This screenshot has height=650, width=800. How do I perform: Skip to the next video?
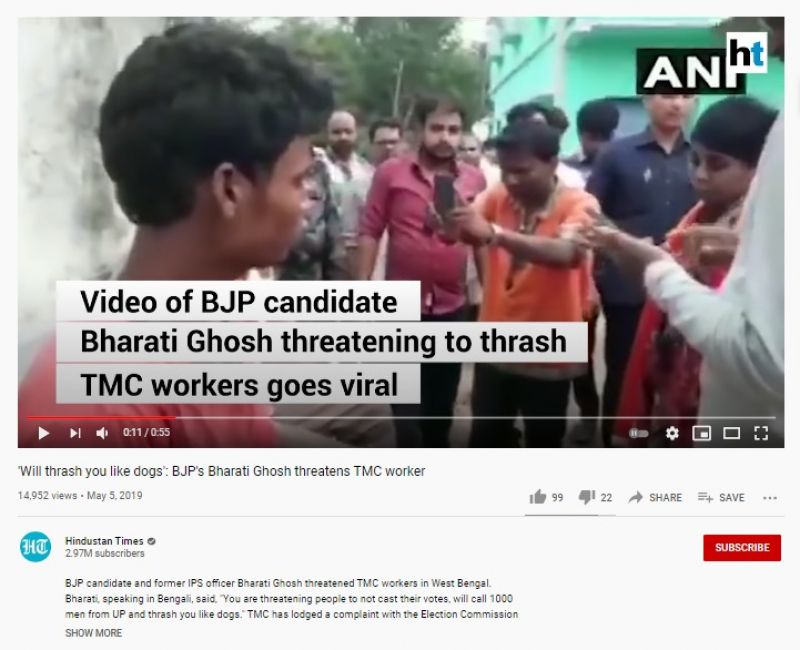click(75, 433)
